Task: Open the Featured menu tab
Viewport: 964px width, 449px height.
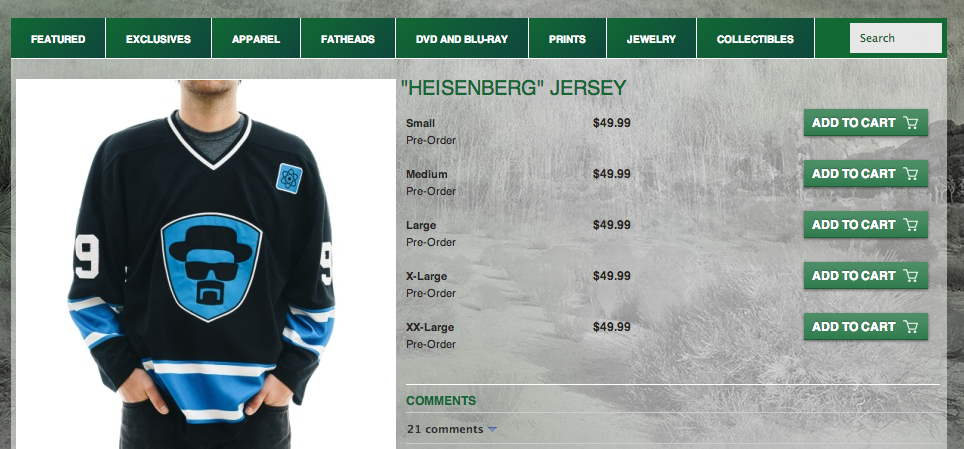Action: coord(58,39)
